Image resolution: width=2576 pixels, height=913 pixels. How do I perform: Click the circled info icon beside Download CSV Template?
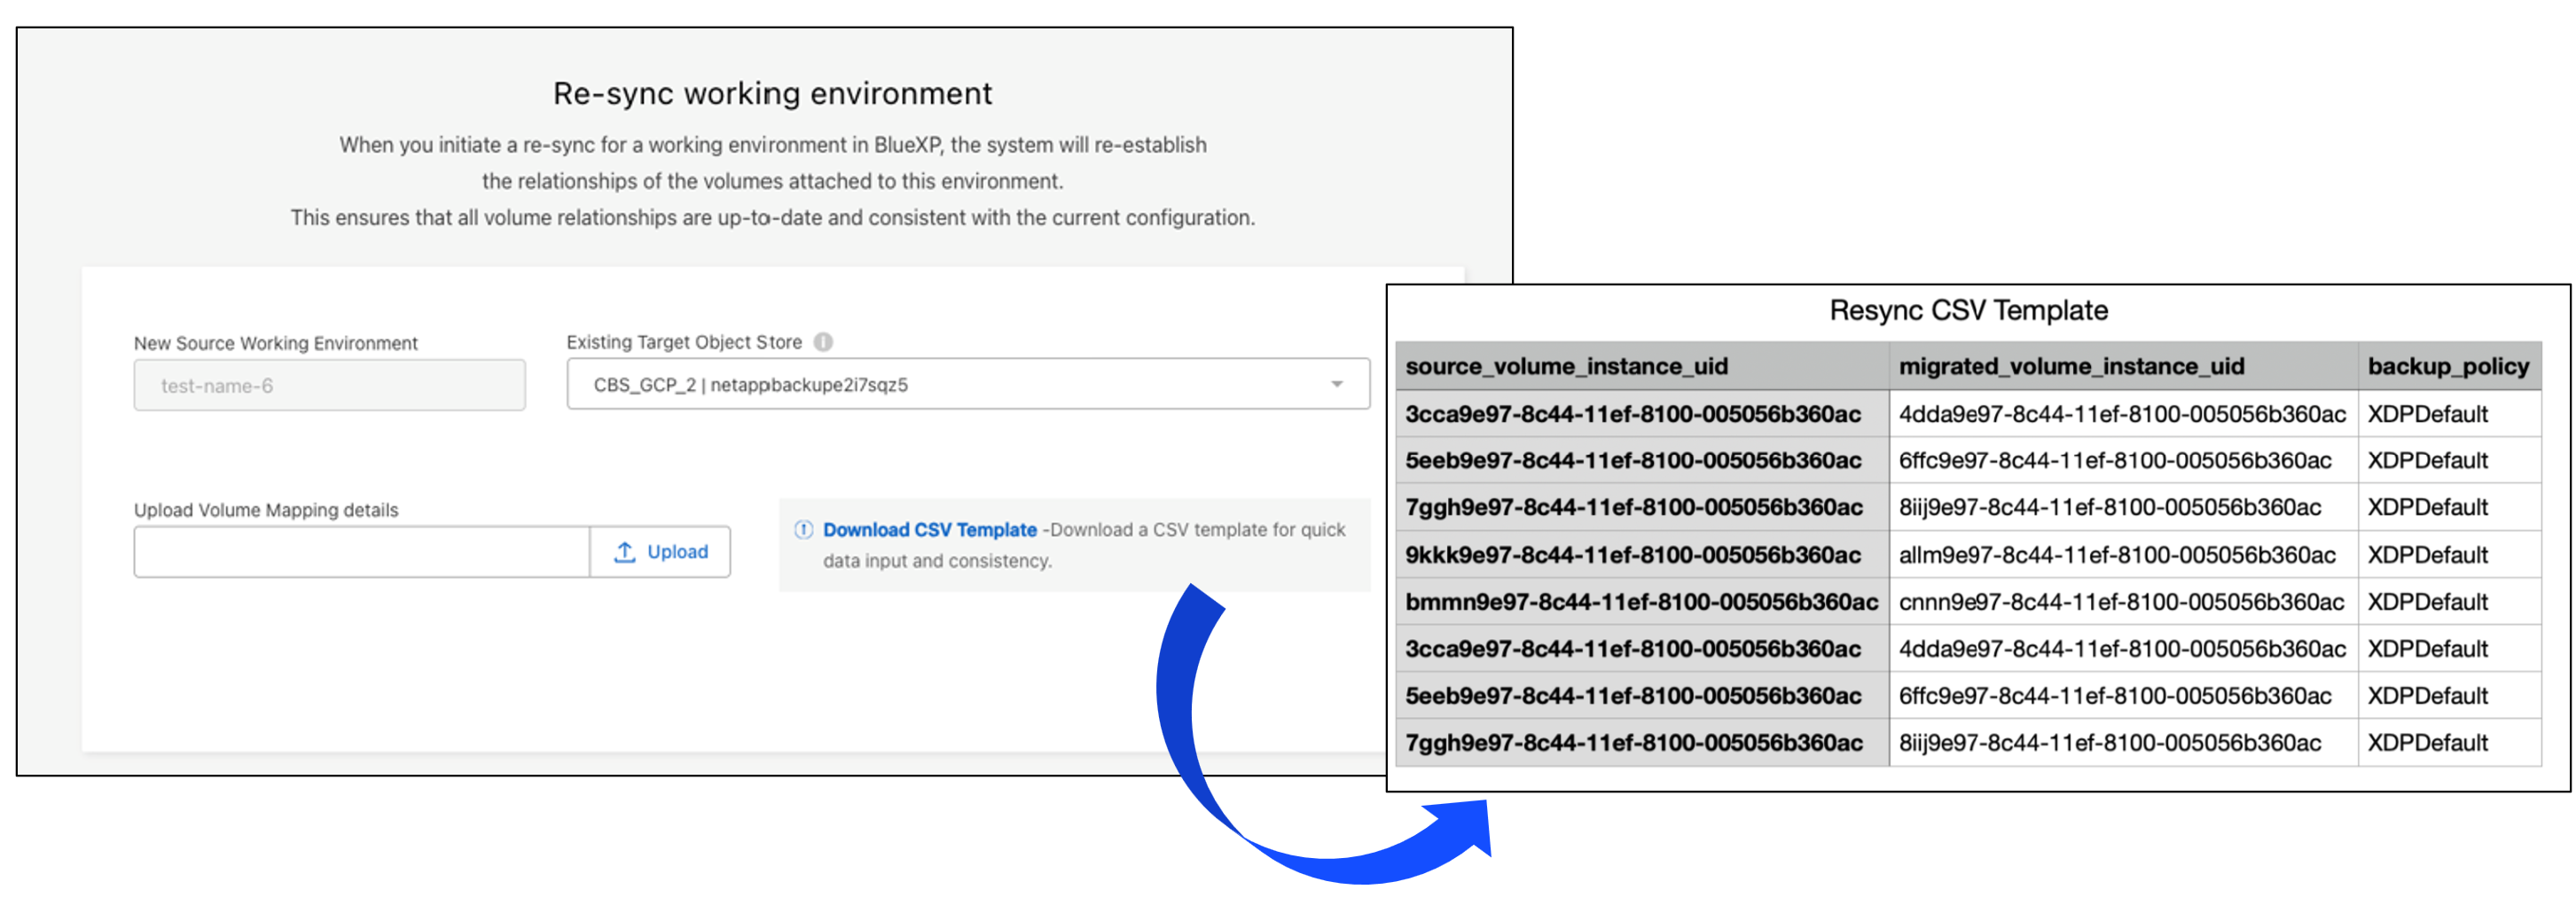click(x=803, y=530)
